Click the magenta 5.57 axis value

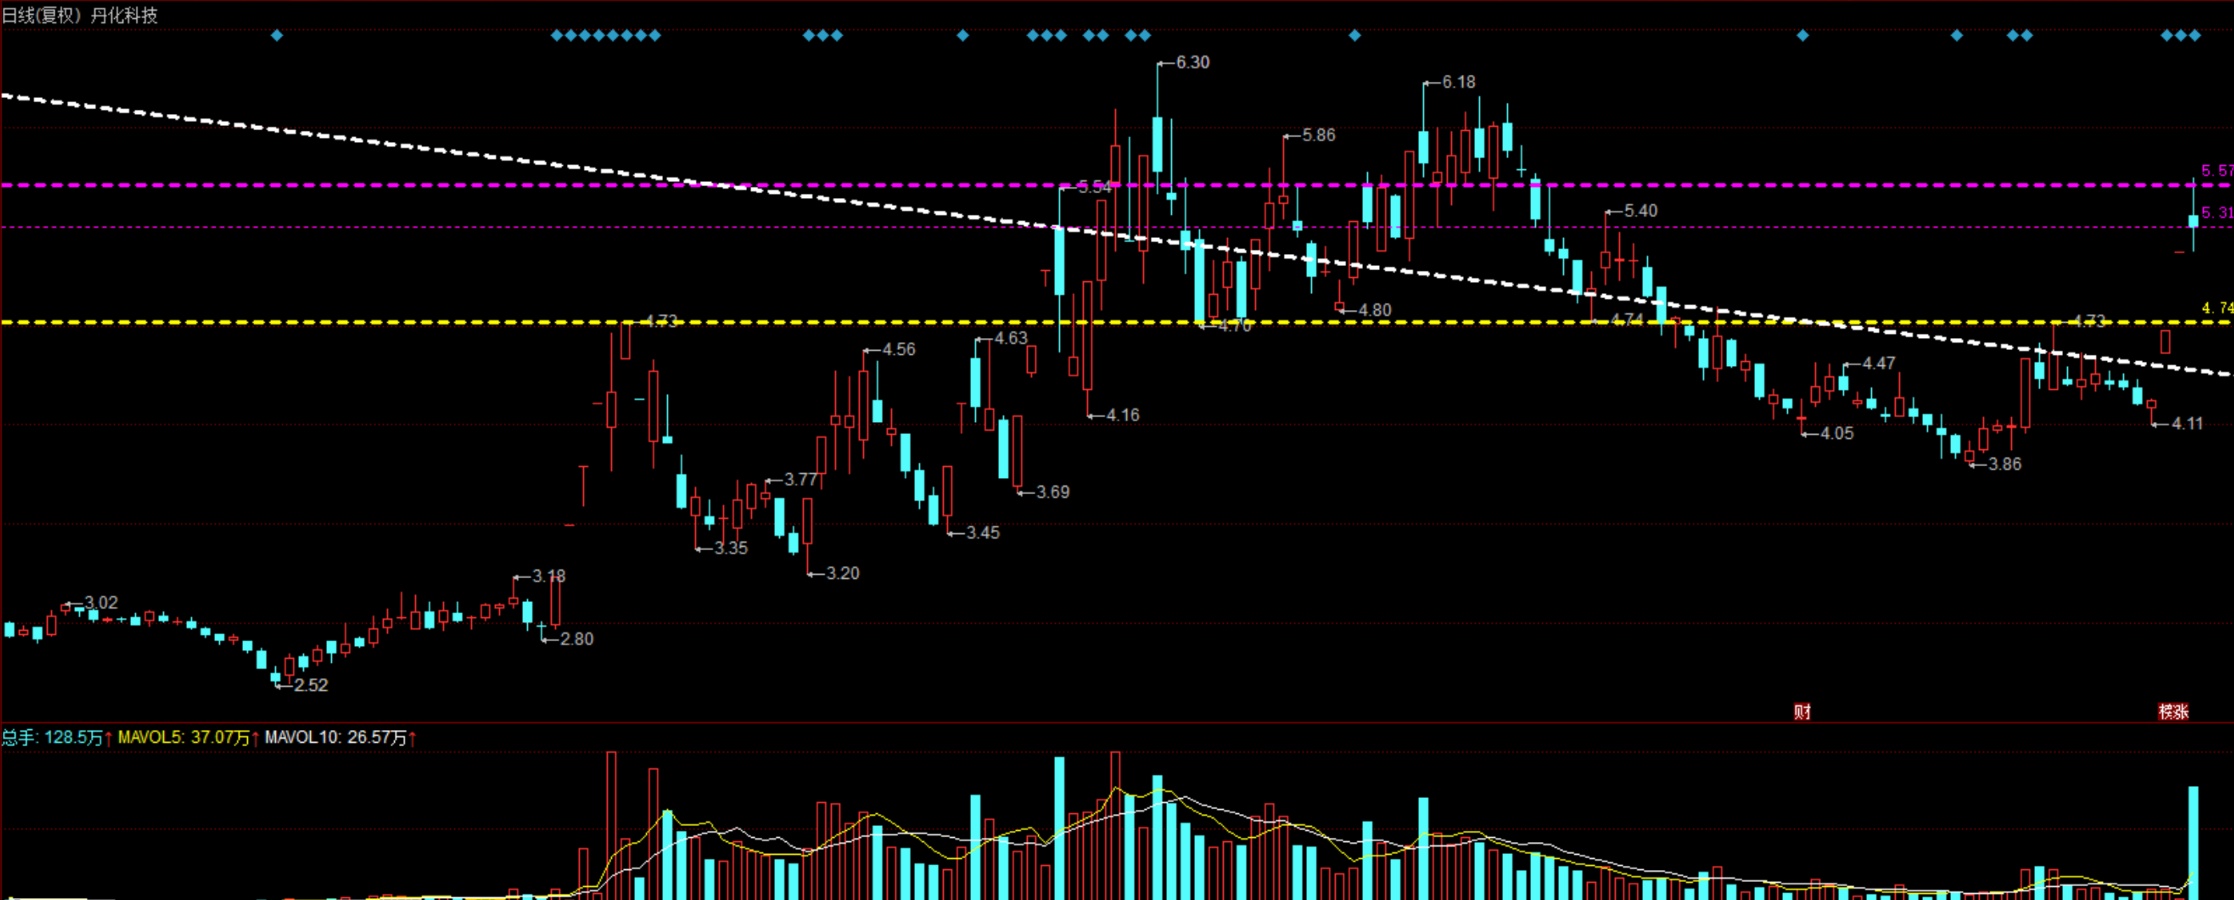click(x=2217, y=171)
